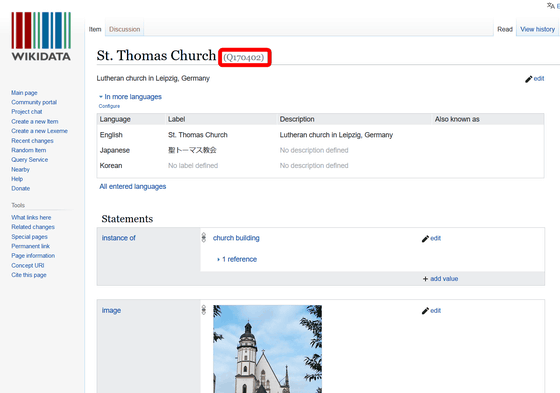Screen dimensions: 560x393
Task: Select the Read tab
Action: click(505, 29)
